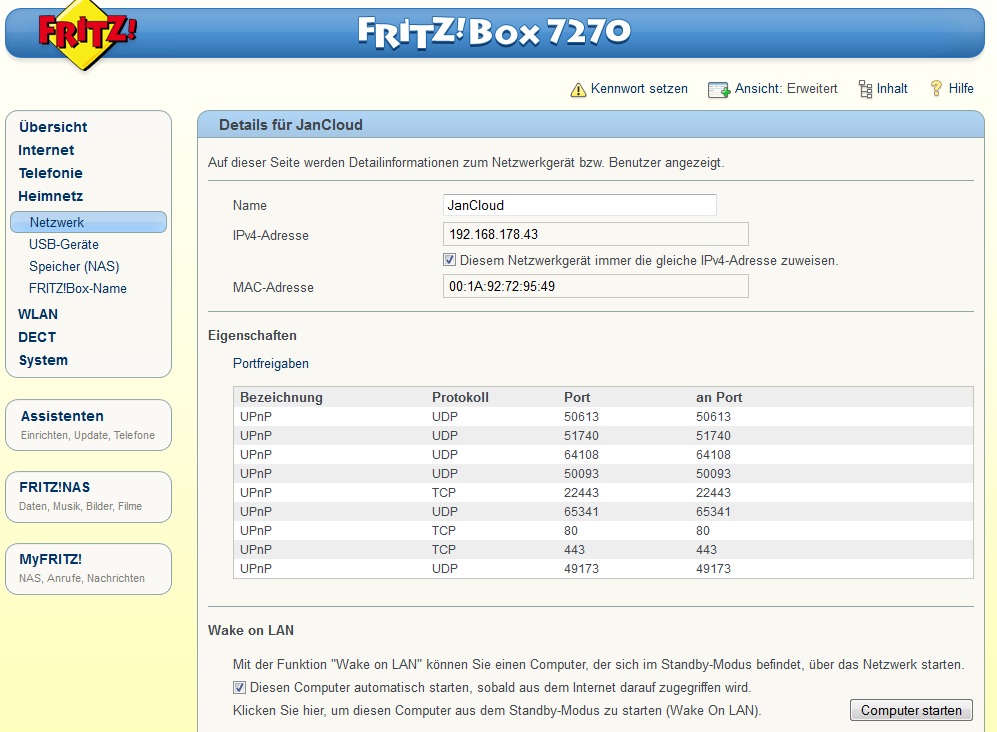
Task: Open the Telefonie menu section
Action: click(x=51, y=173)
